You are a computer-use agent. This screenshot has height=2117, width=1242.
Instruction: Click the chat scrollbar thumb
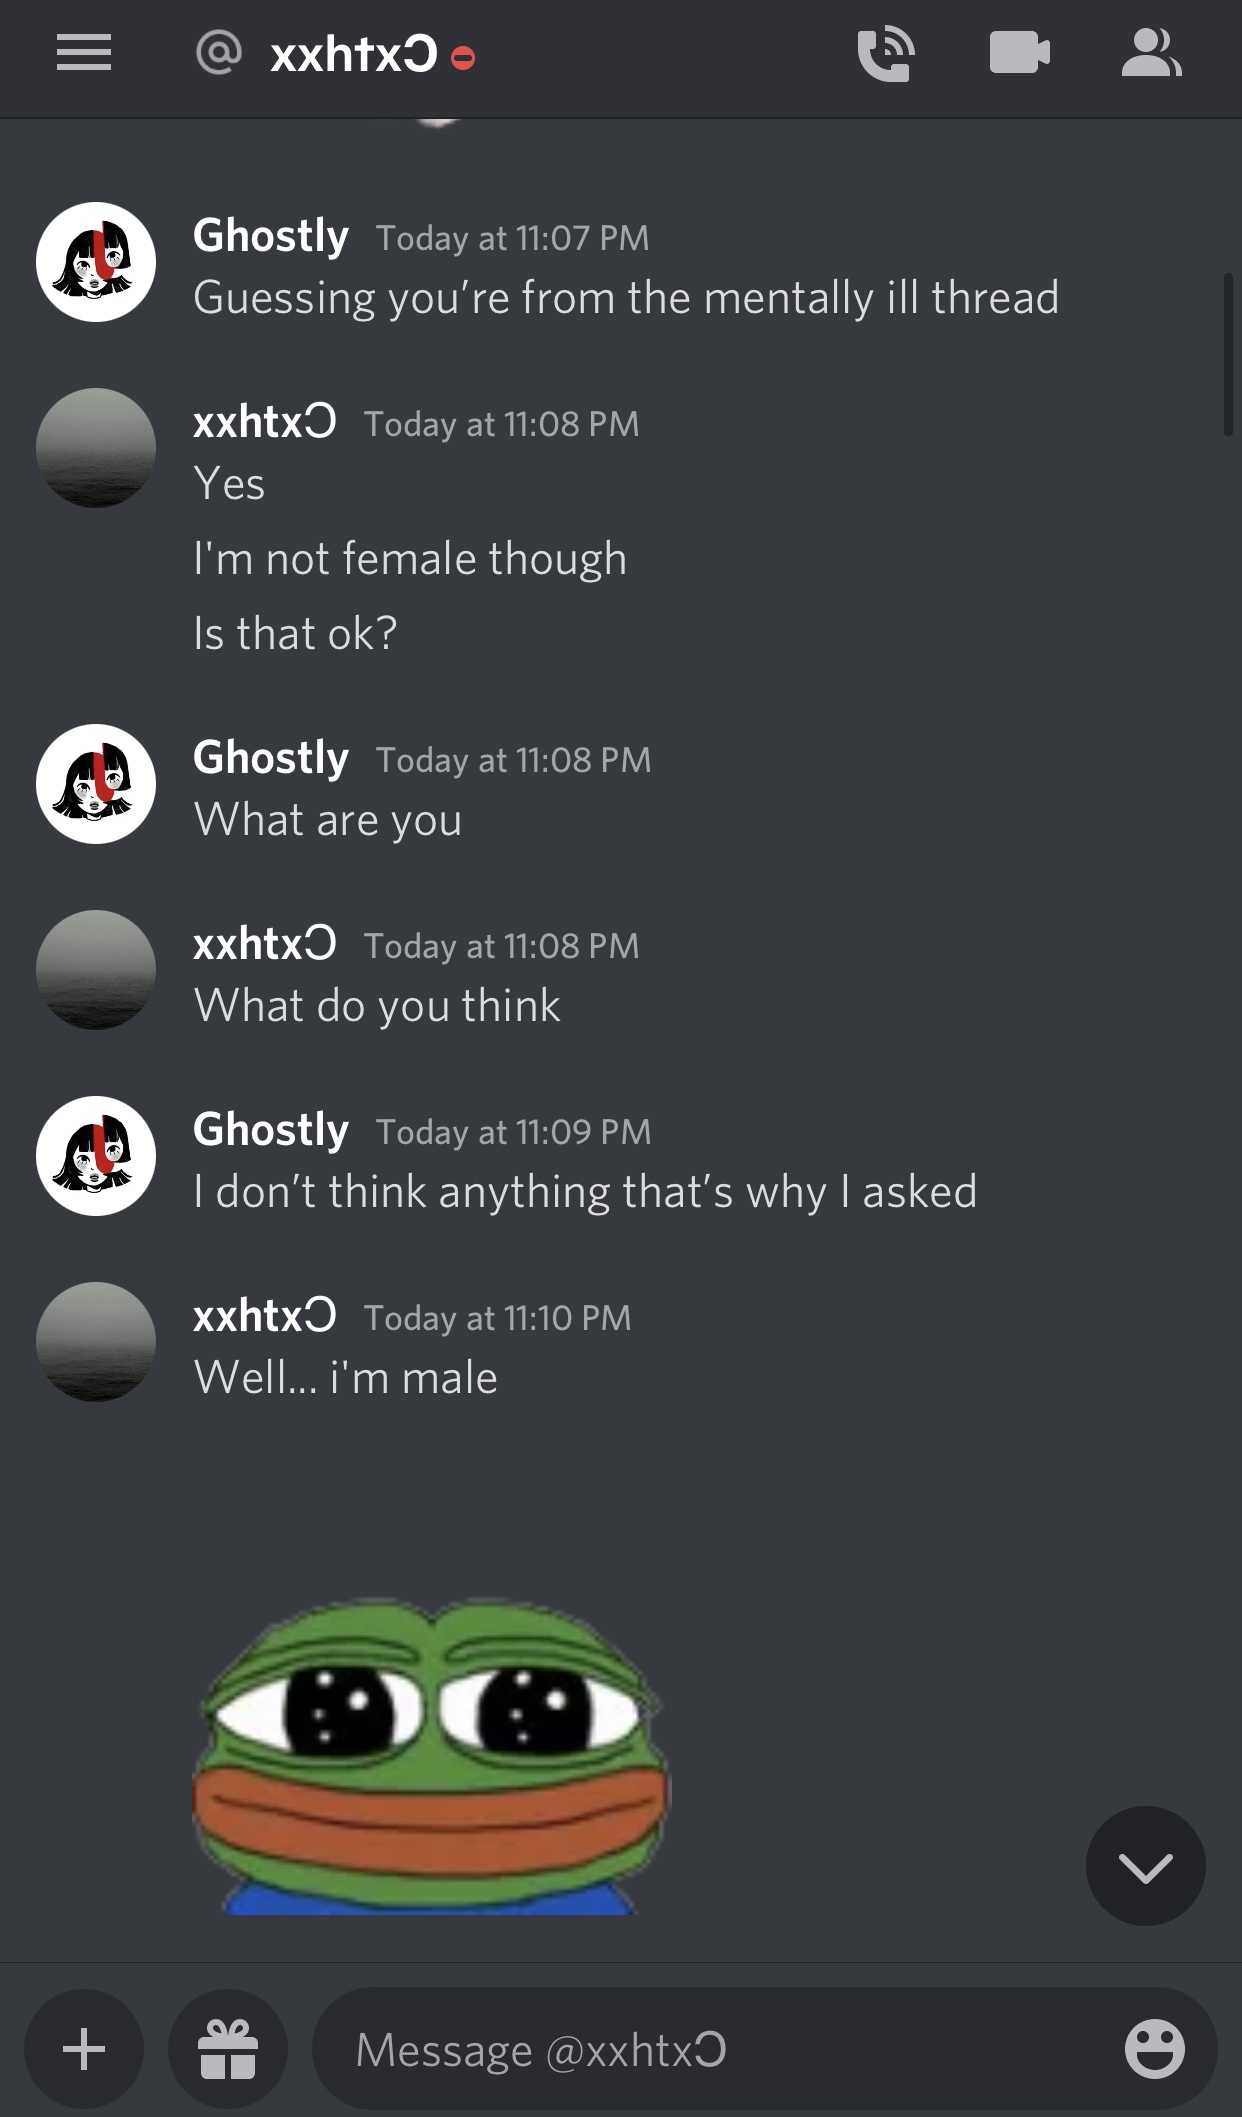(1228, 354)
